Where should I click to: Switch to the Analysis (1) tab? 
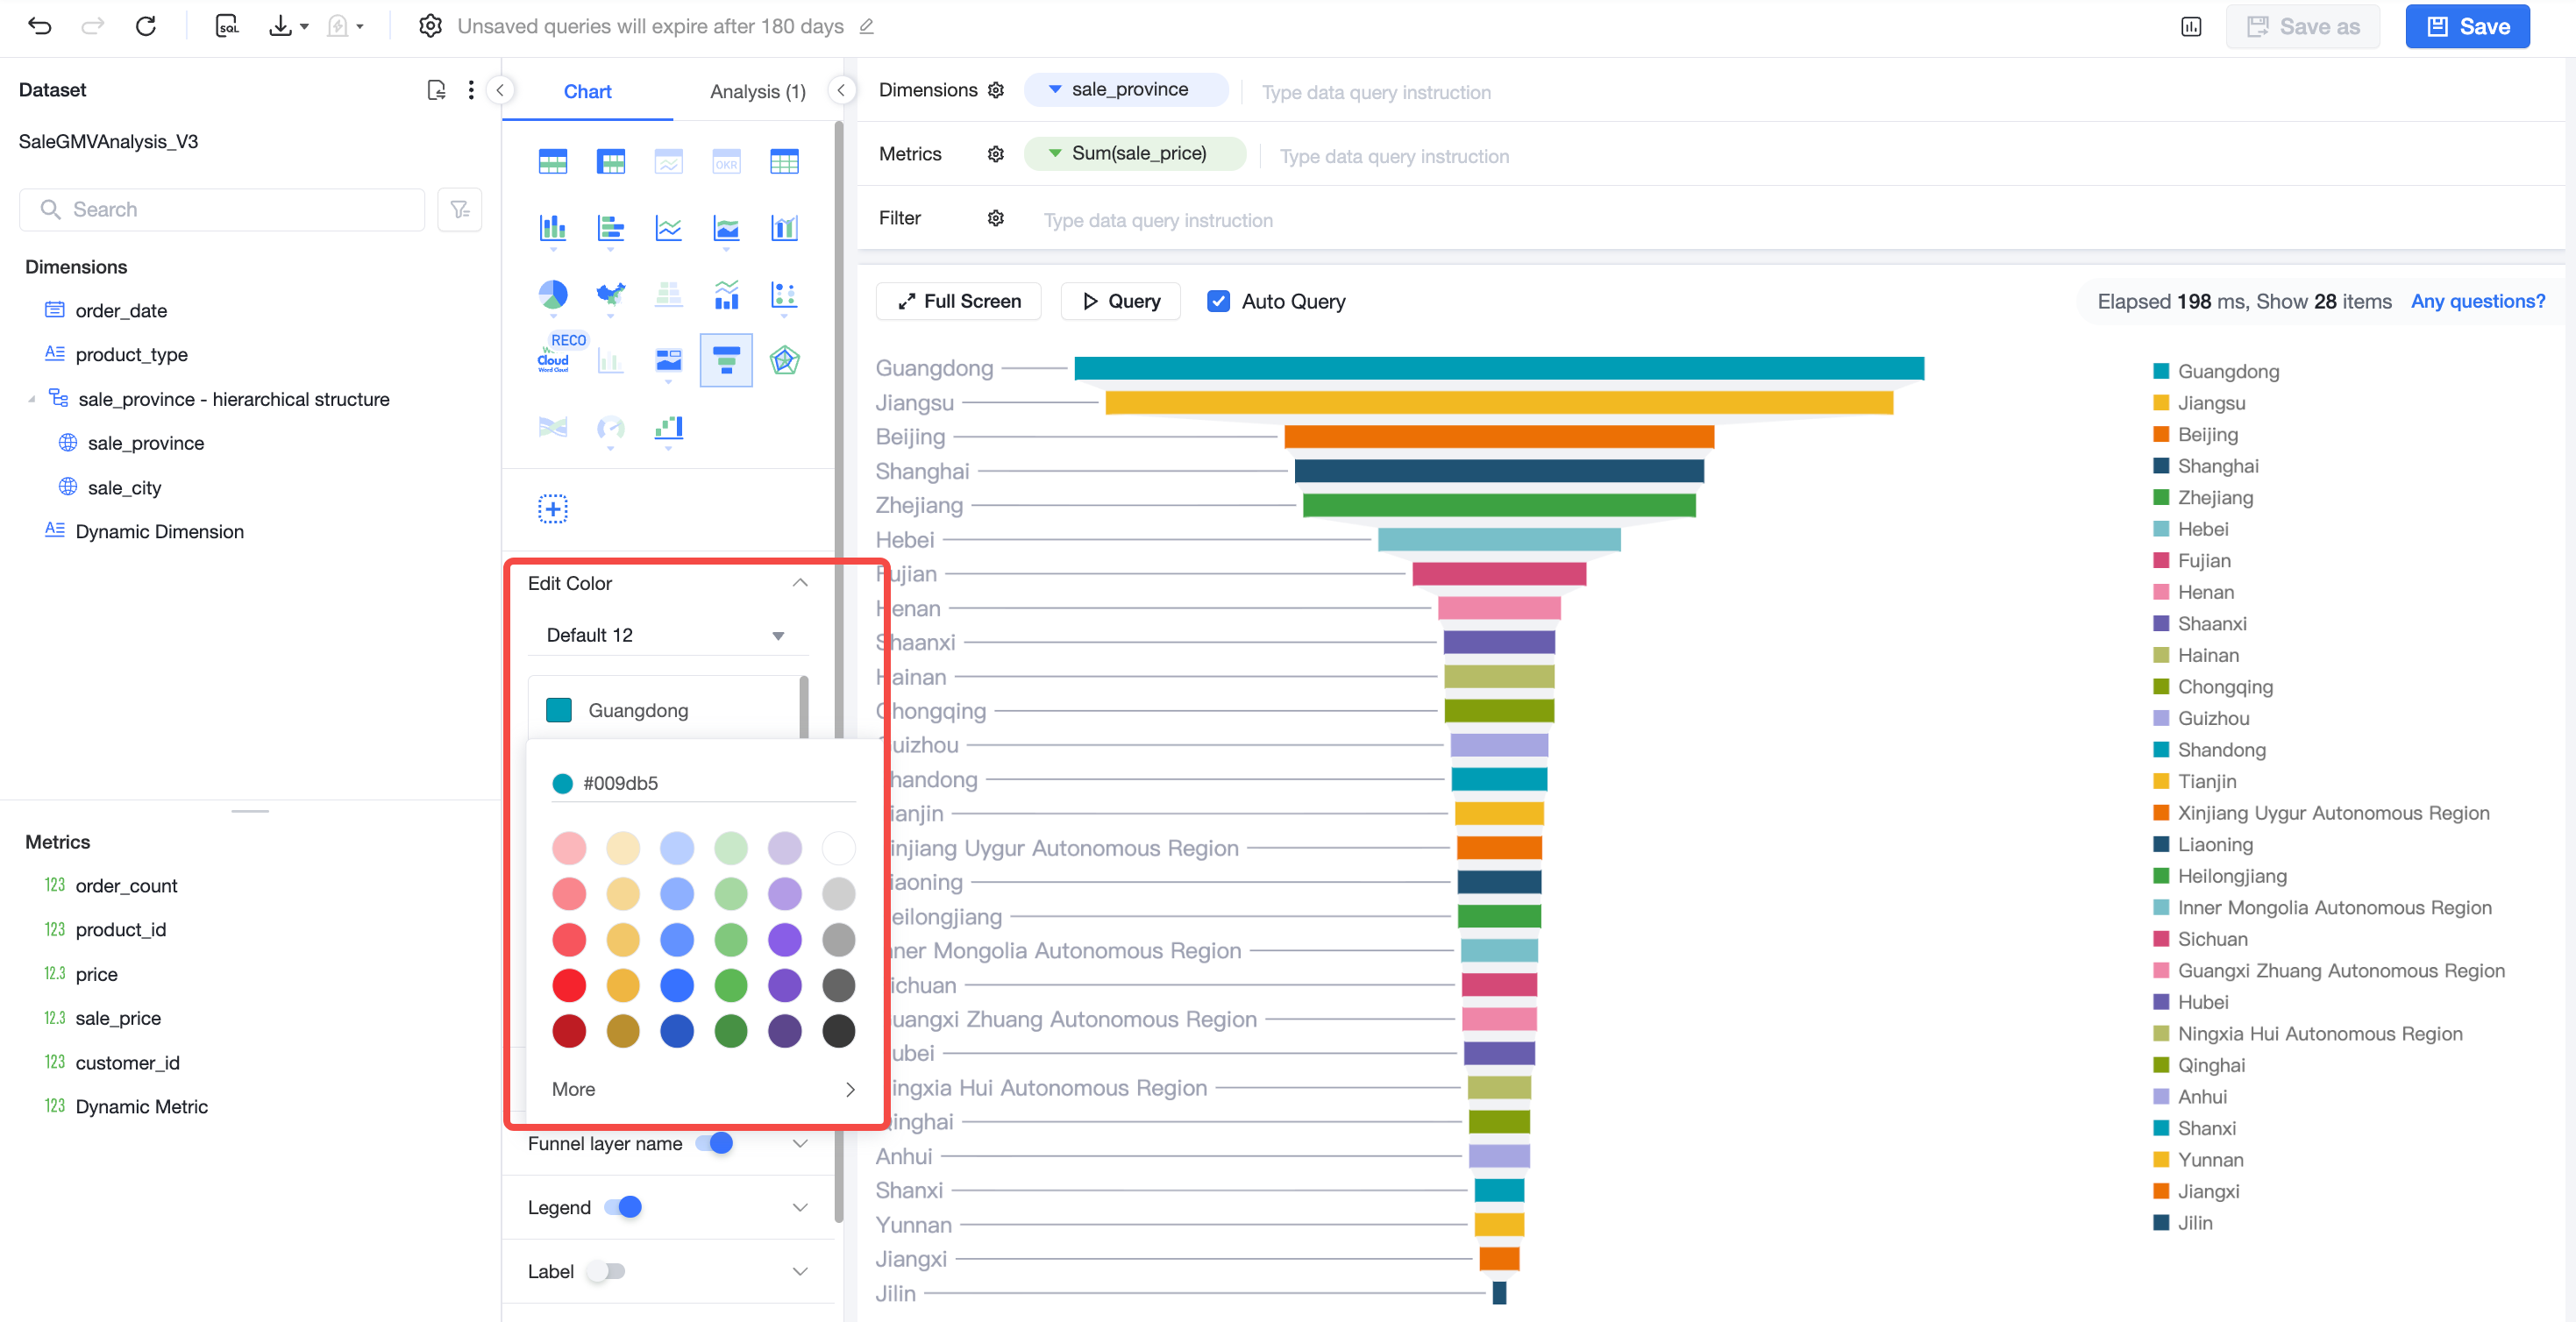click(x=757, y=91)
